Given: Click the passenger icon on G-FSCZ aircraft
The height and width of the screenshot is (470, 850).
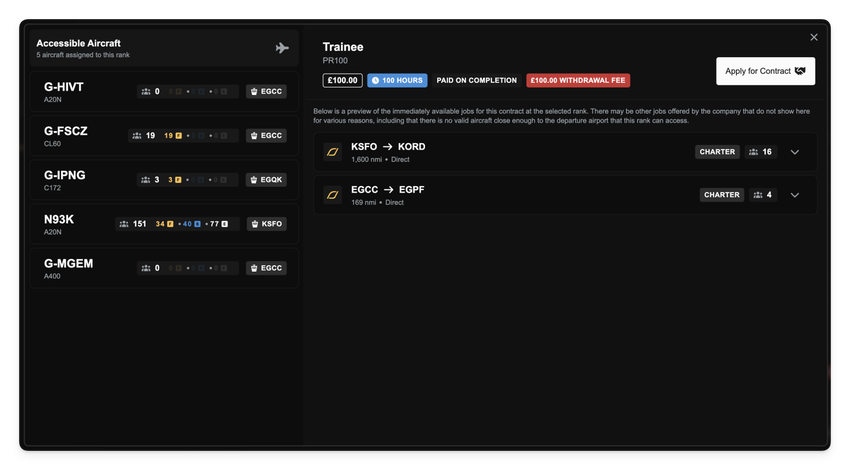Looking at the screenshot, I should click(x=135, y=136).
